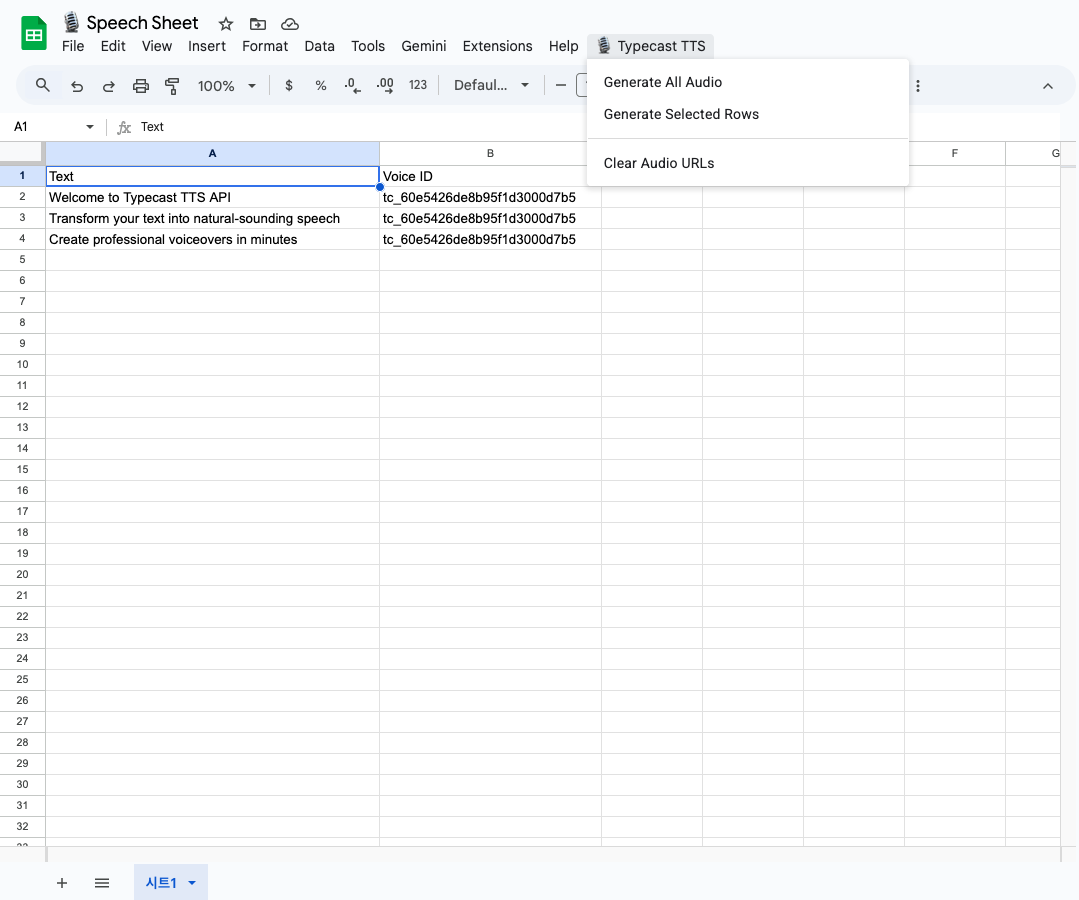Select column A header
This screenshot has height=900, width=1079.
coord(213,153)
